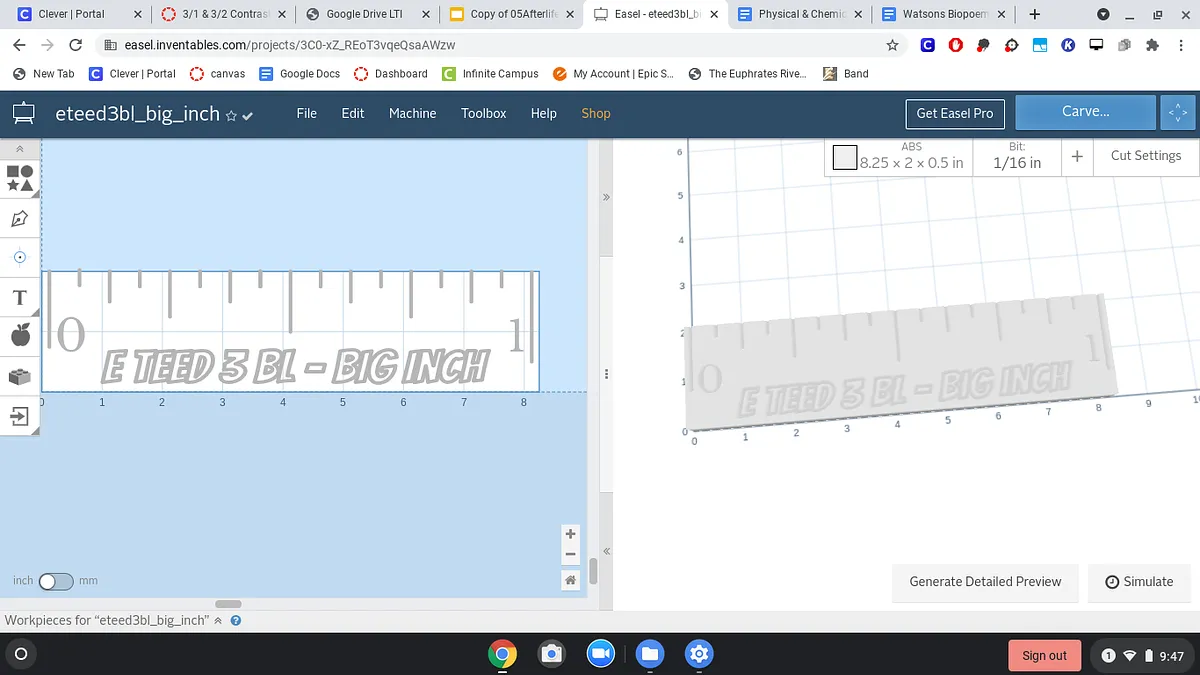Open the Shapes tool
Viewport: 1200px width, 675px height.
click(20, 178)
